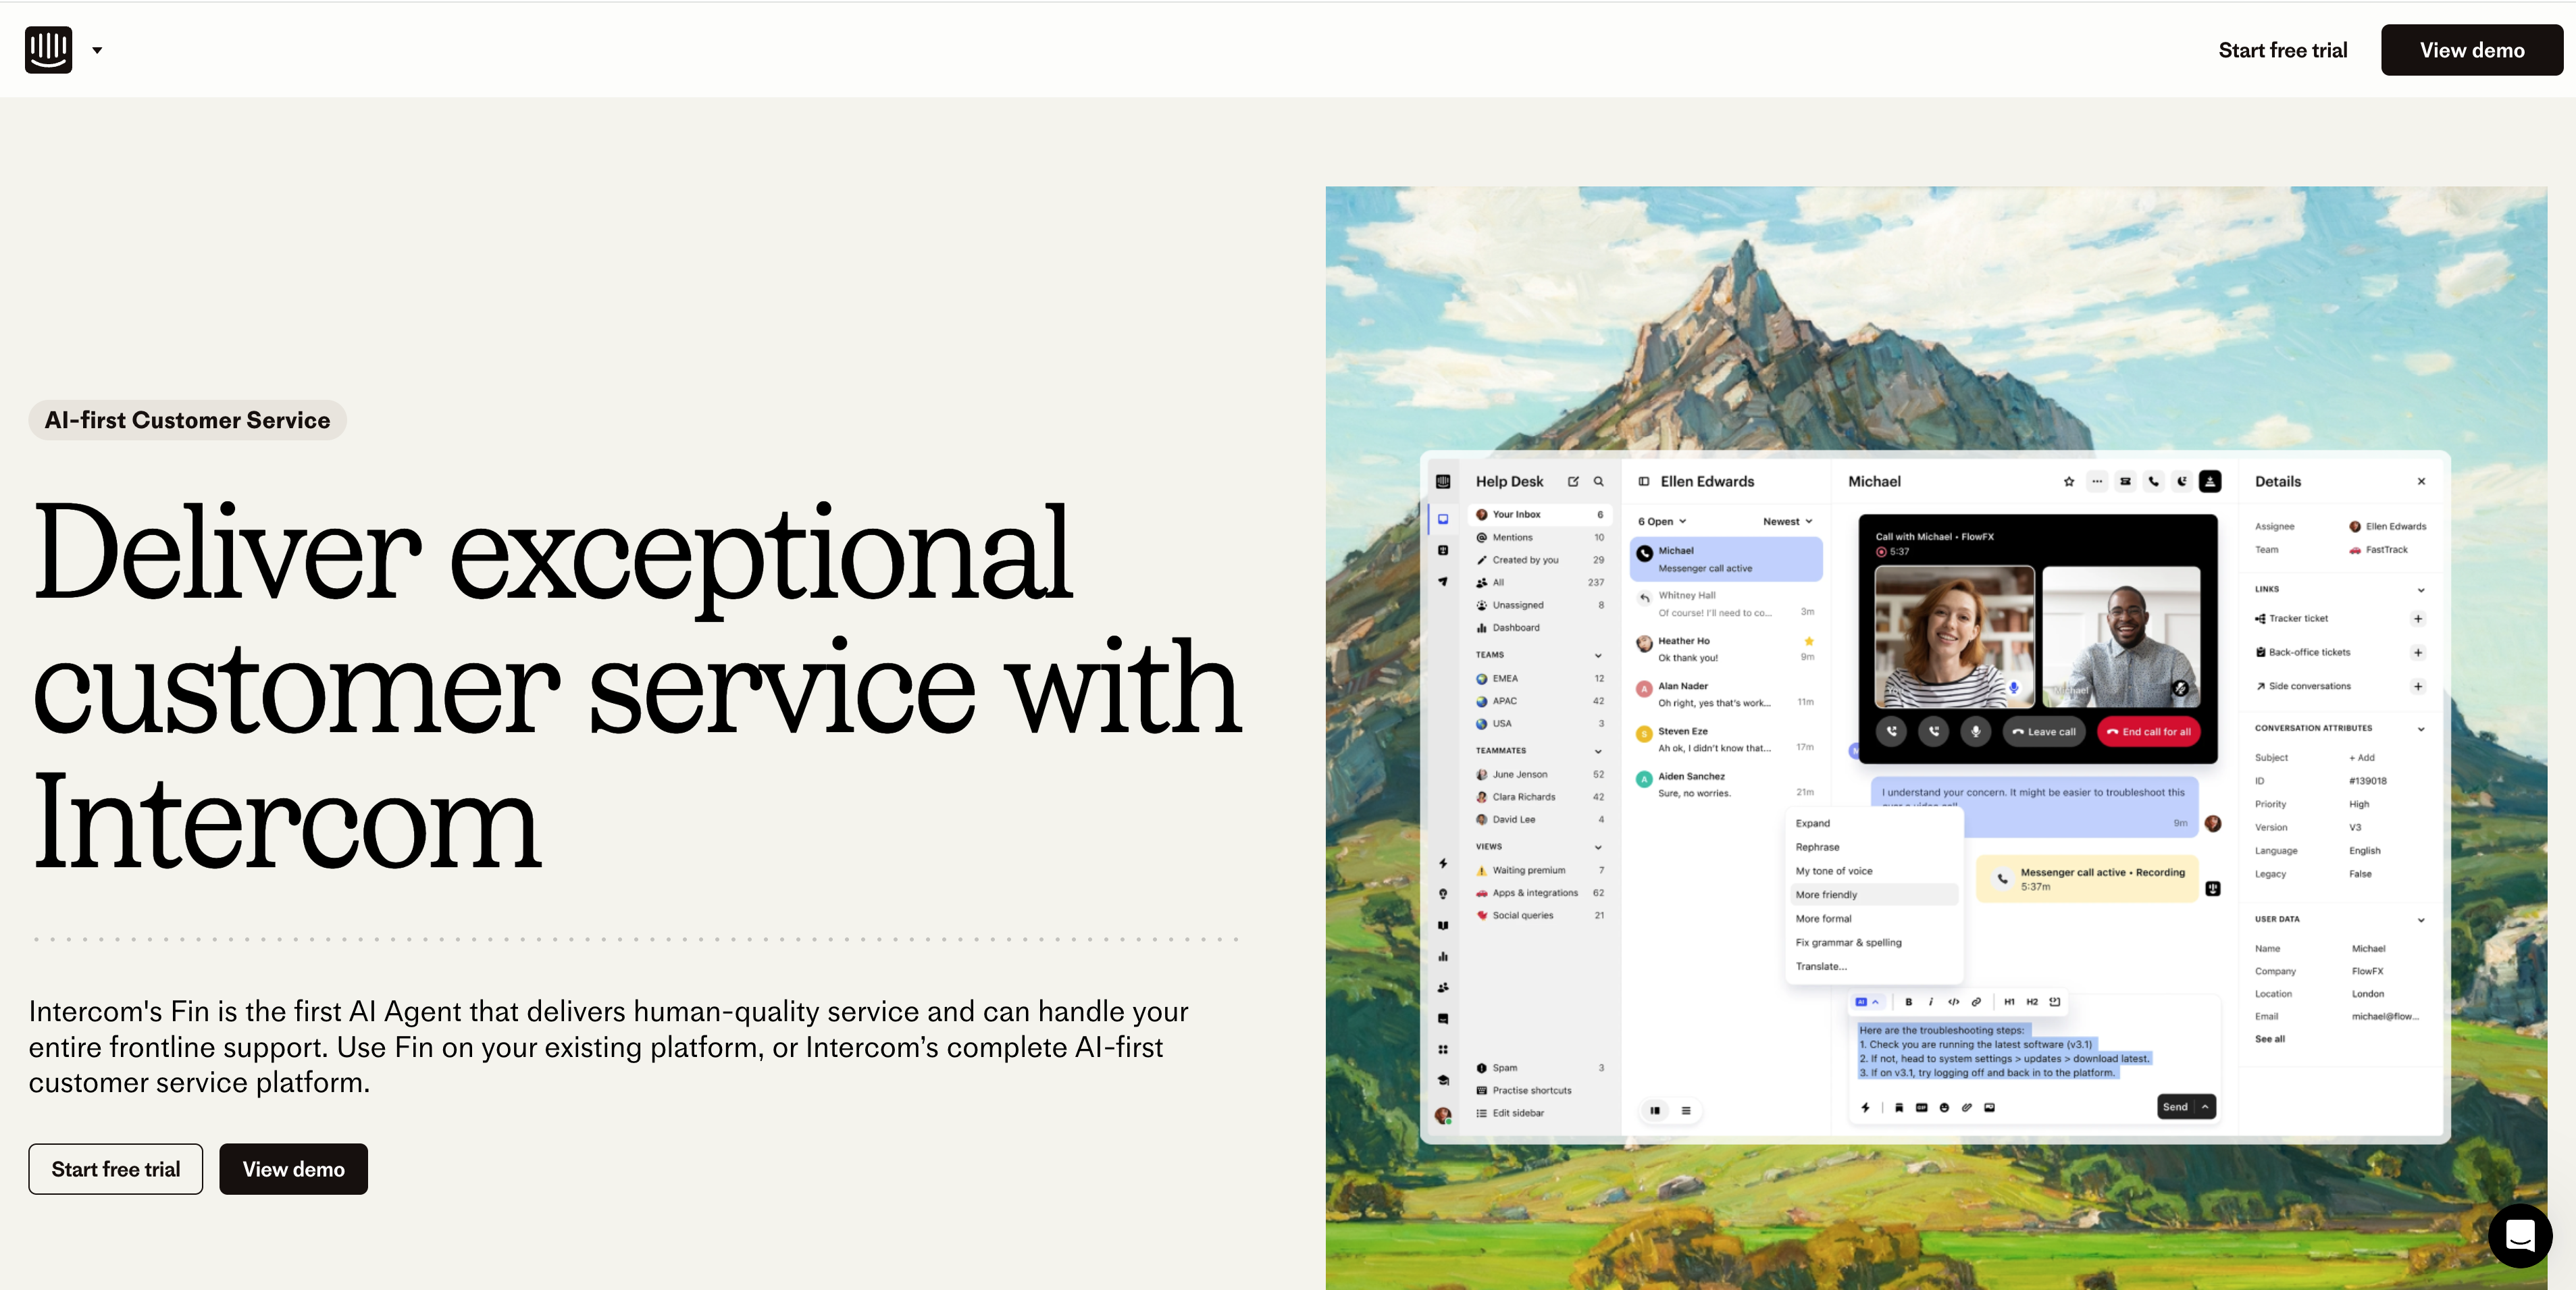The image size is (2576, 1290).
Task: Collapse the Conversation Attributes section
Action: pyautogui.click(x=2421, y=729)
